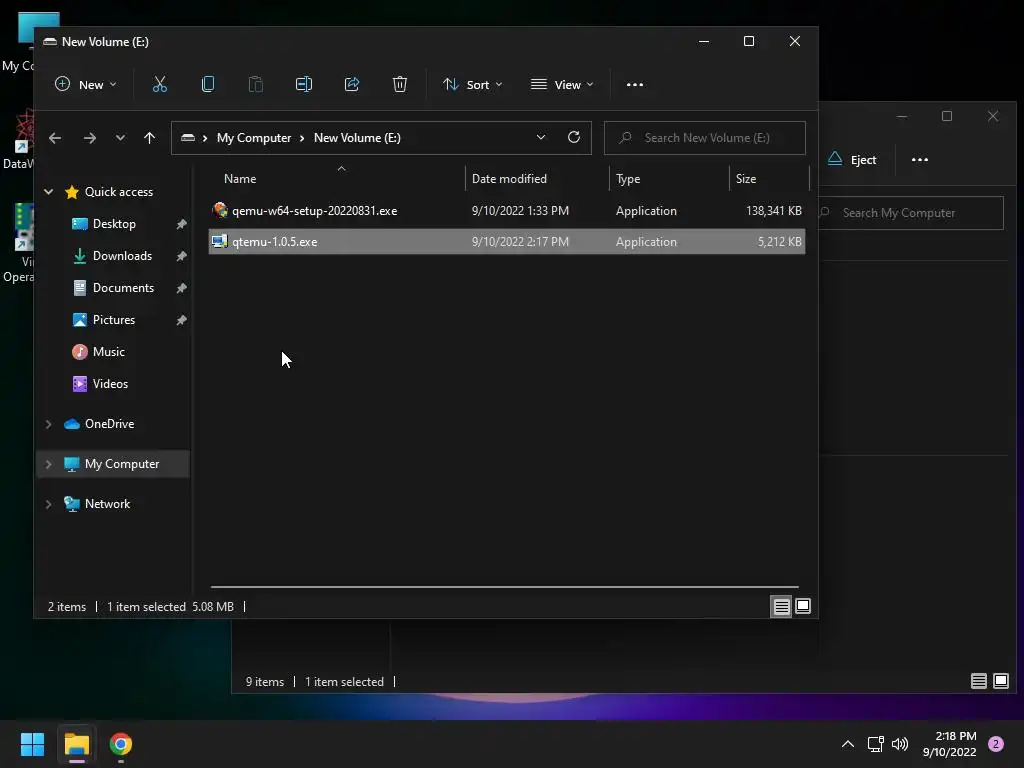Click the Rename icon in toolbar

coord(304,84)
